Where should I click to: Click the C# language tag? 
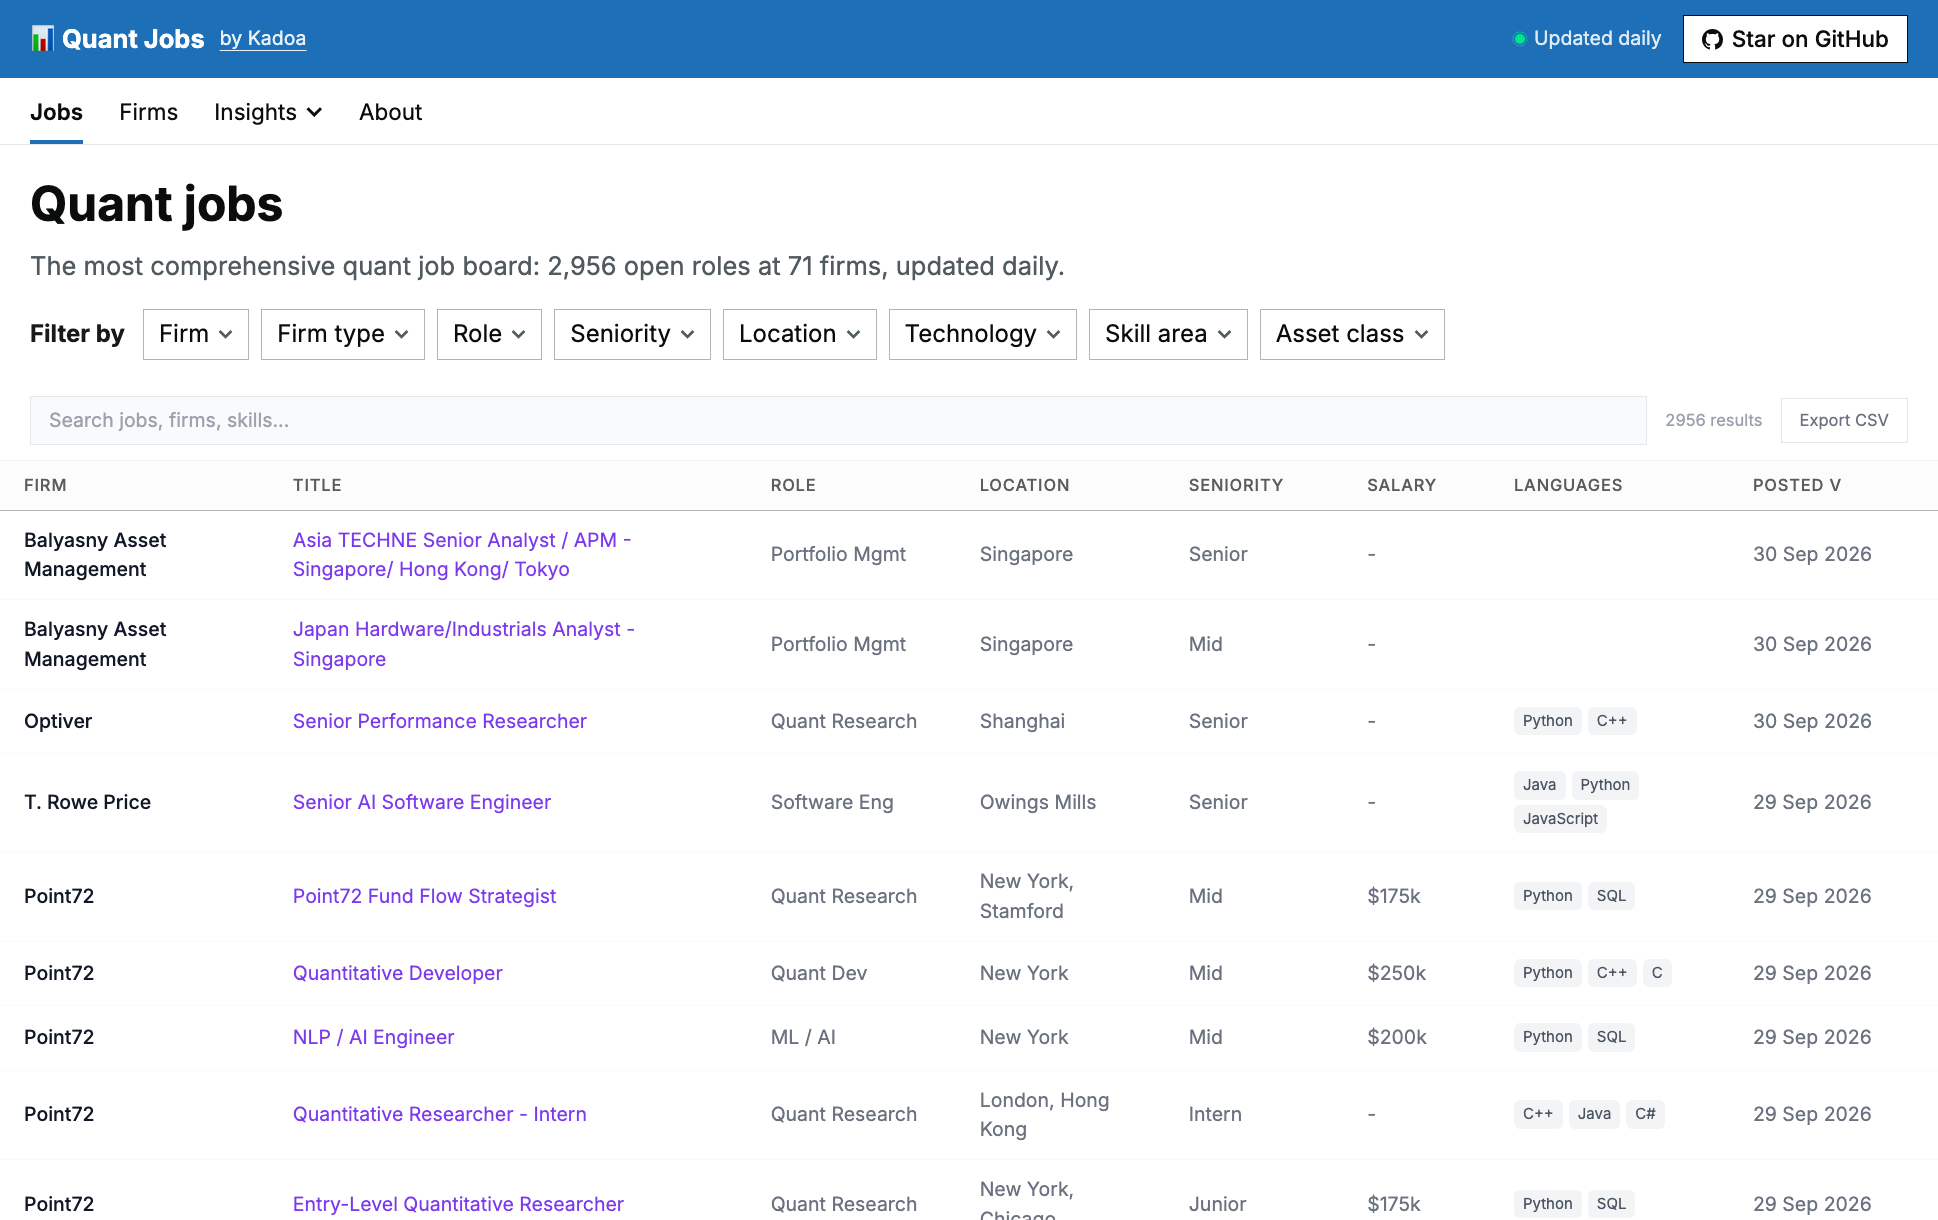tap(1645, 1114)
